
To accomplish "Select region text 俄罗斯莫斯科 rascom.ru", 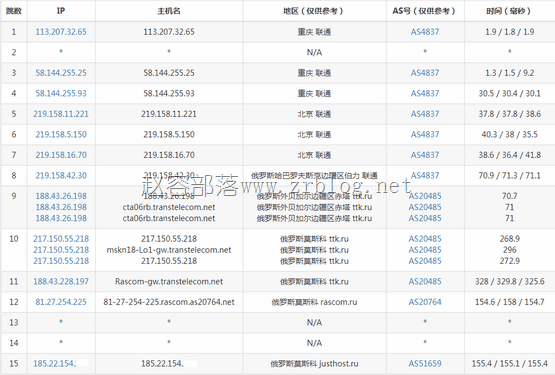I will tap(314, 302).
